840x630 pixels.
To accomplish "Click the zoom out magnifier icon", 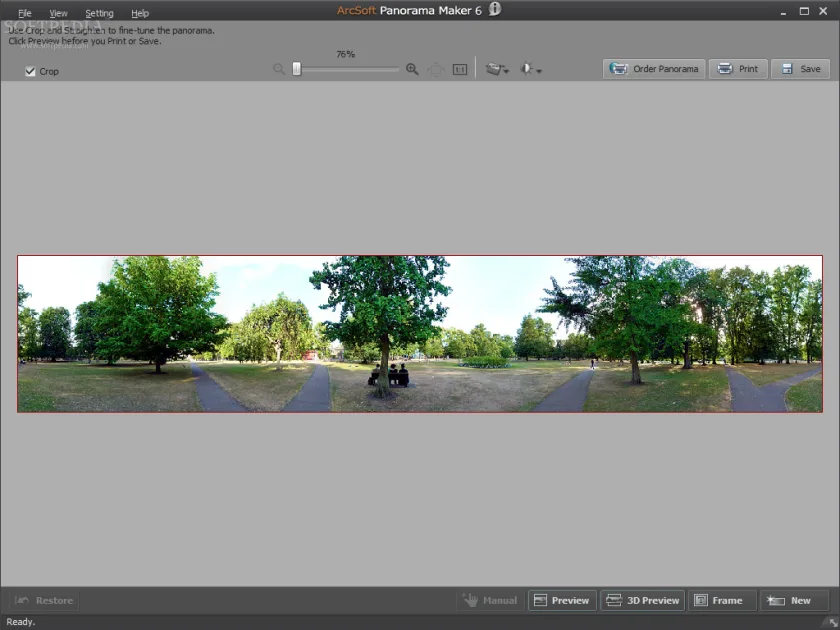I will [279, 69].
